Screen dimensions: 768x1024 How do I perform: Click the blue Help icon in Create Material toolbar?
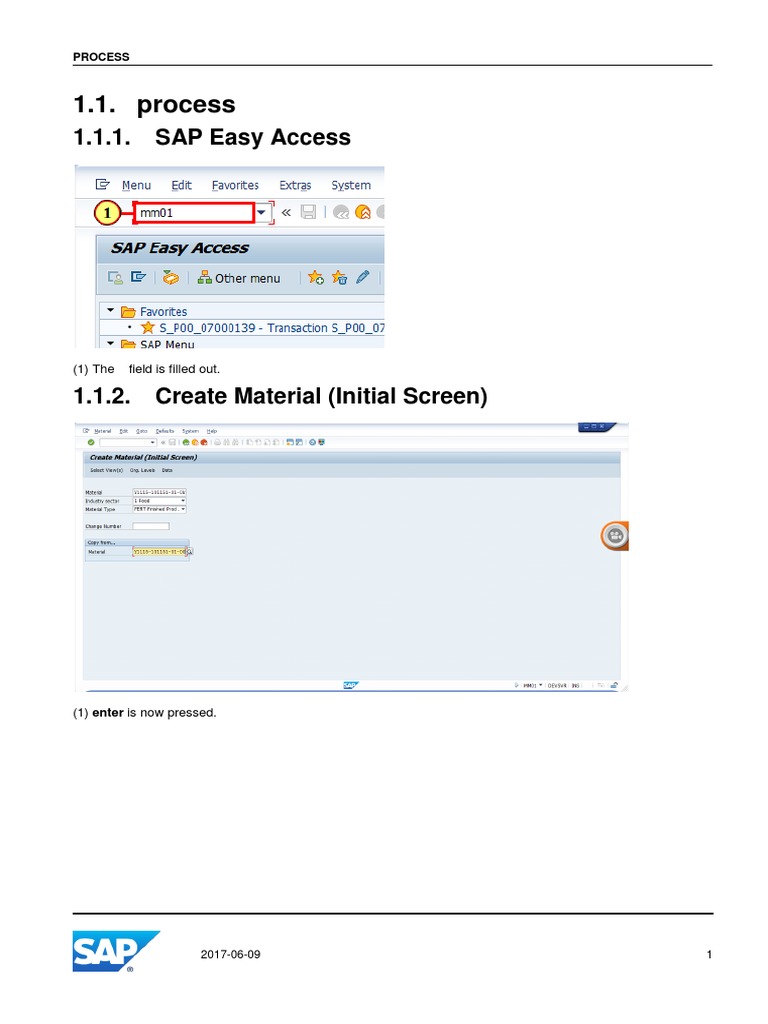pos(312,442)
